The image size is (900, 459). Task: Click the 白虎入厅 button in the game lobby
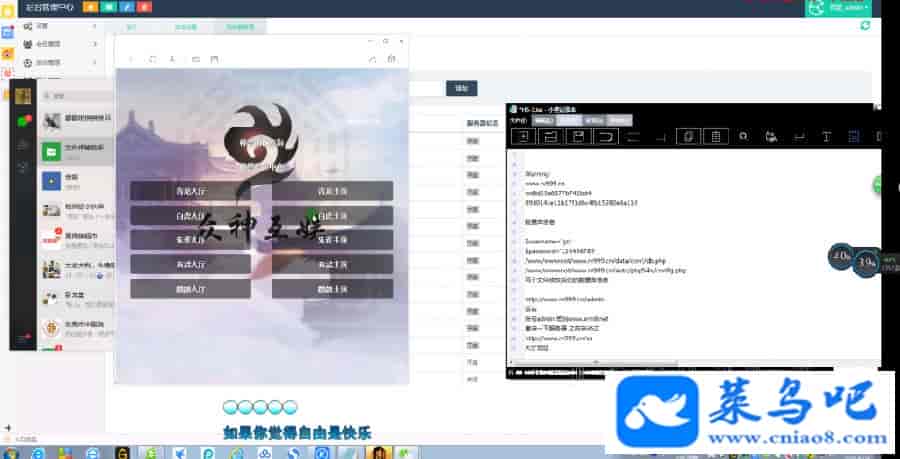(x=190, y=215)
